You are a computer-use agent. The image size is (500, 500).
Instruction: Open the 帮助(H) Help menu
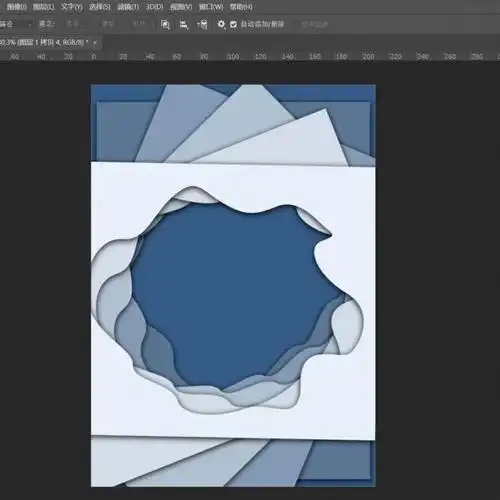click(x=241, y=7)
